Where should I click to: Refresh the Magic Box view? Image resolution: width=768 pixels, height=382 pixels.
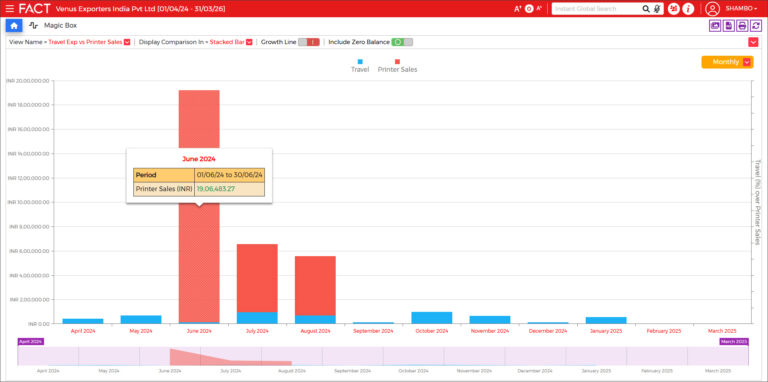(x=756, y=26)
